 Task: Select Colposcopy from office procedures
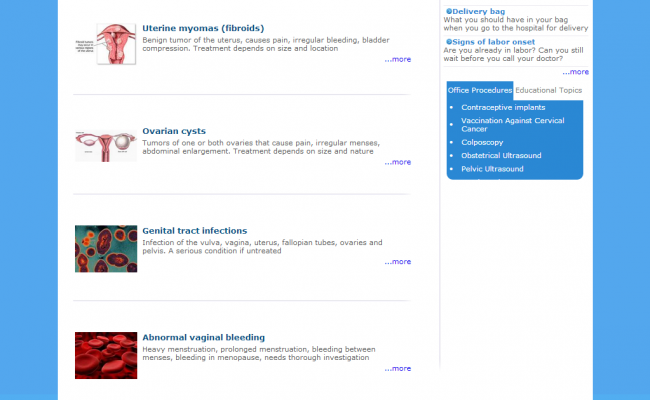pyautogui.click(x=483, y=142)
